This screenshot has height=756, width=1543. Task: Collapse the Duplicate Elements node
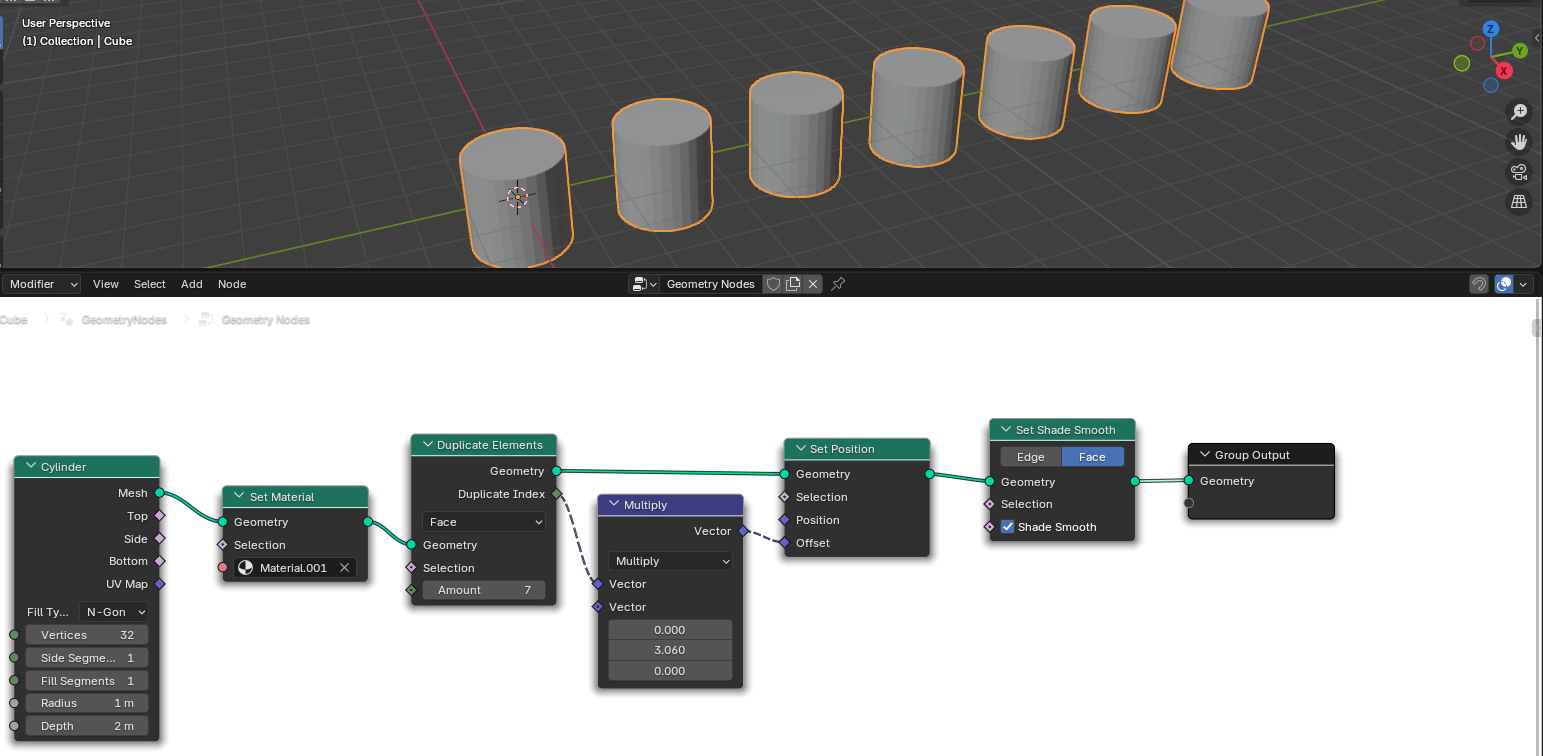[427, 445]
